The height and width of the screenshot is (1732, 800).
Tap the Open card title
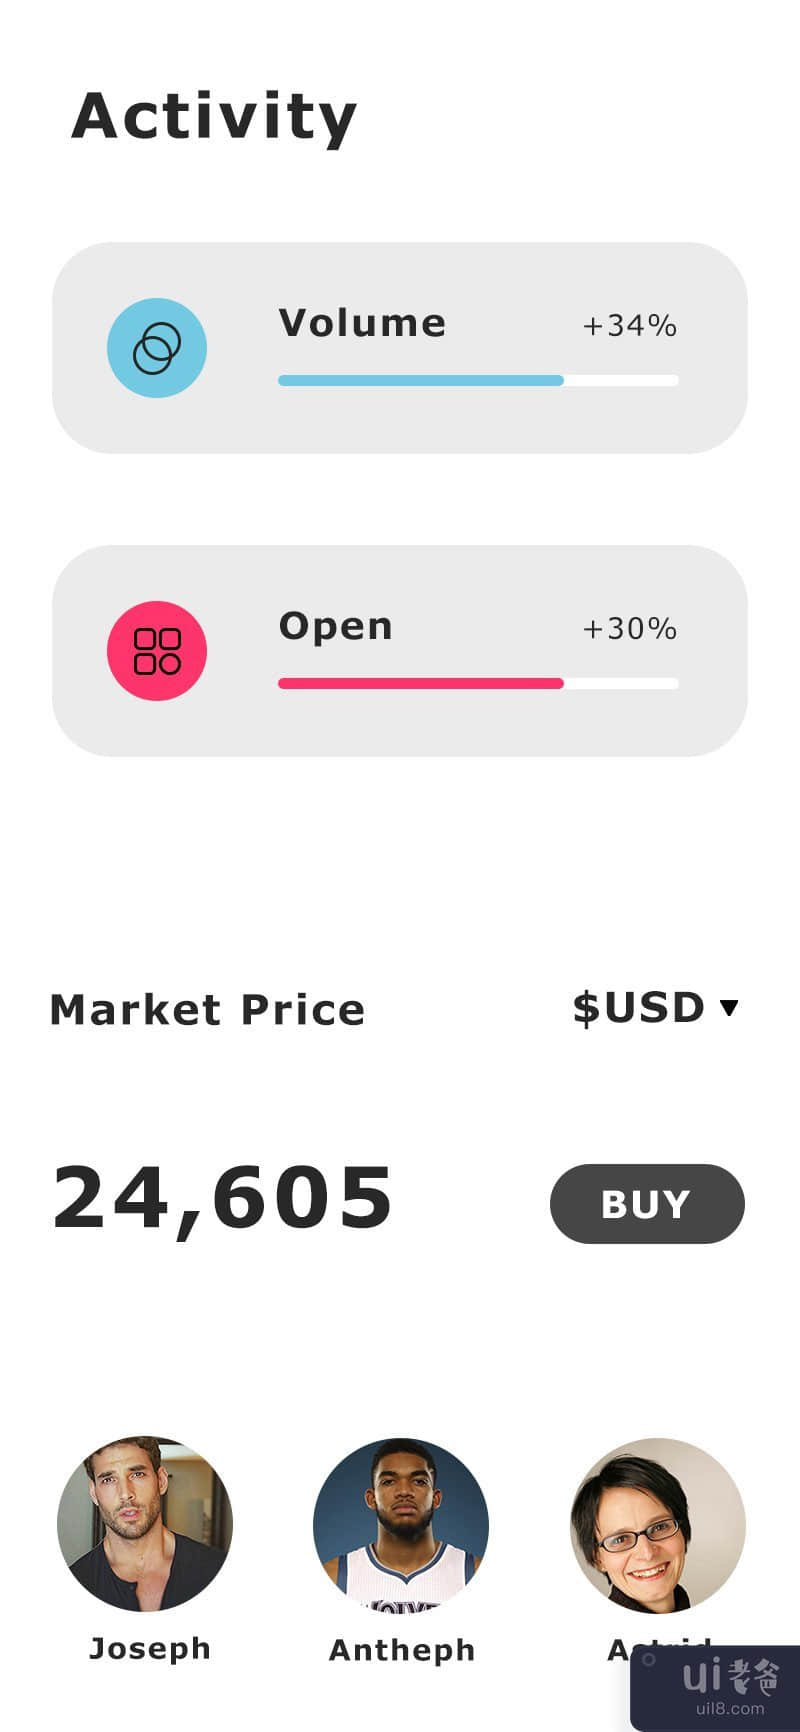click(336, 626)
